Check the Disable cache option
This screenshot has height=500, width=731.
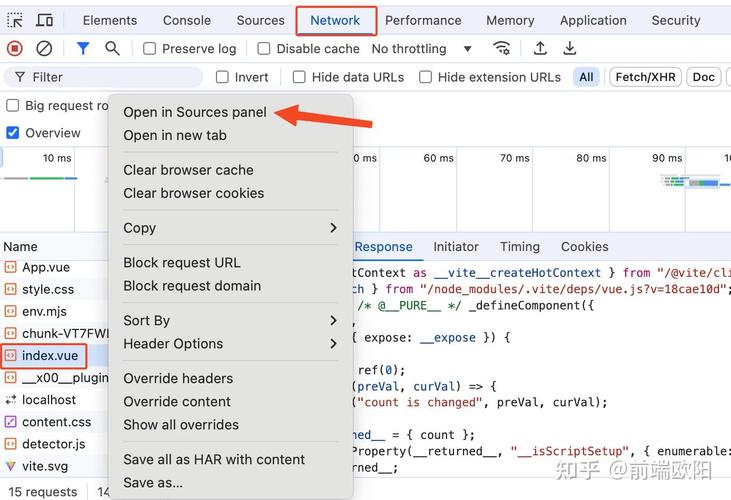tap(264, 48)
